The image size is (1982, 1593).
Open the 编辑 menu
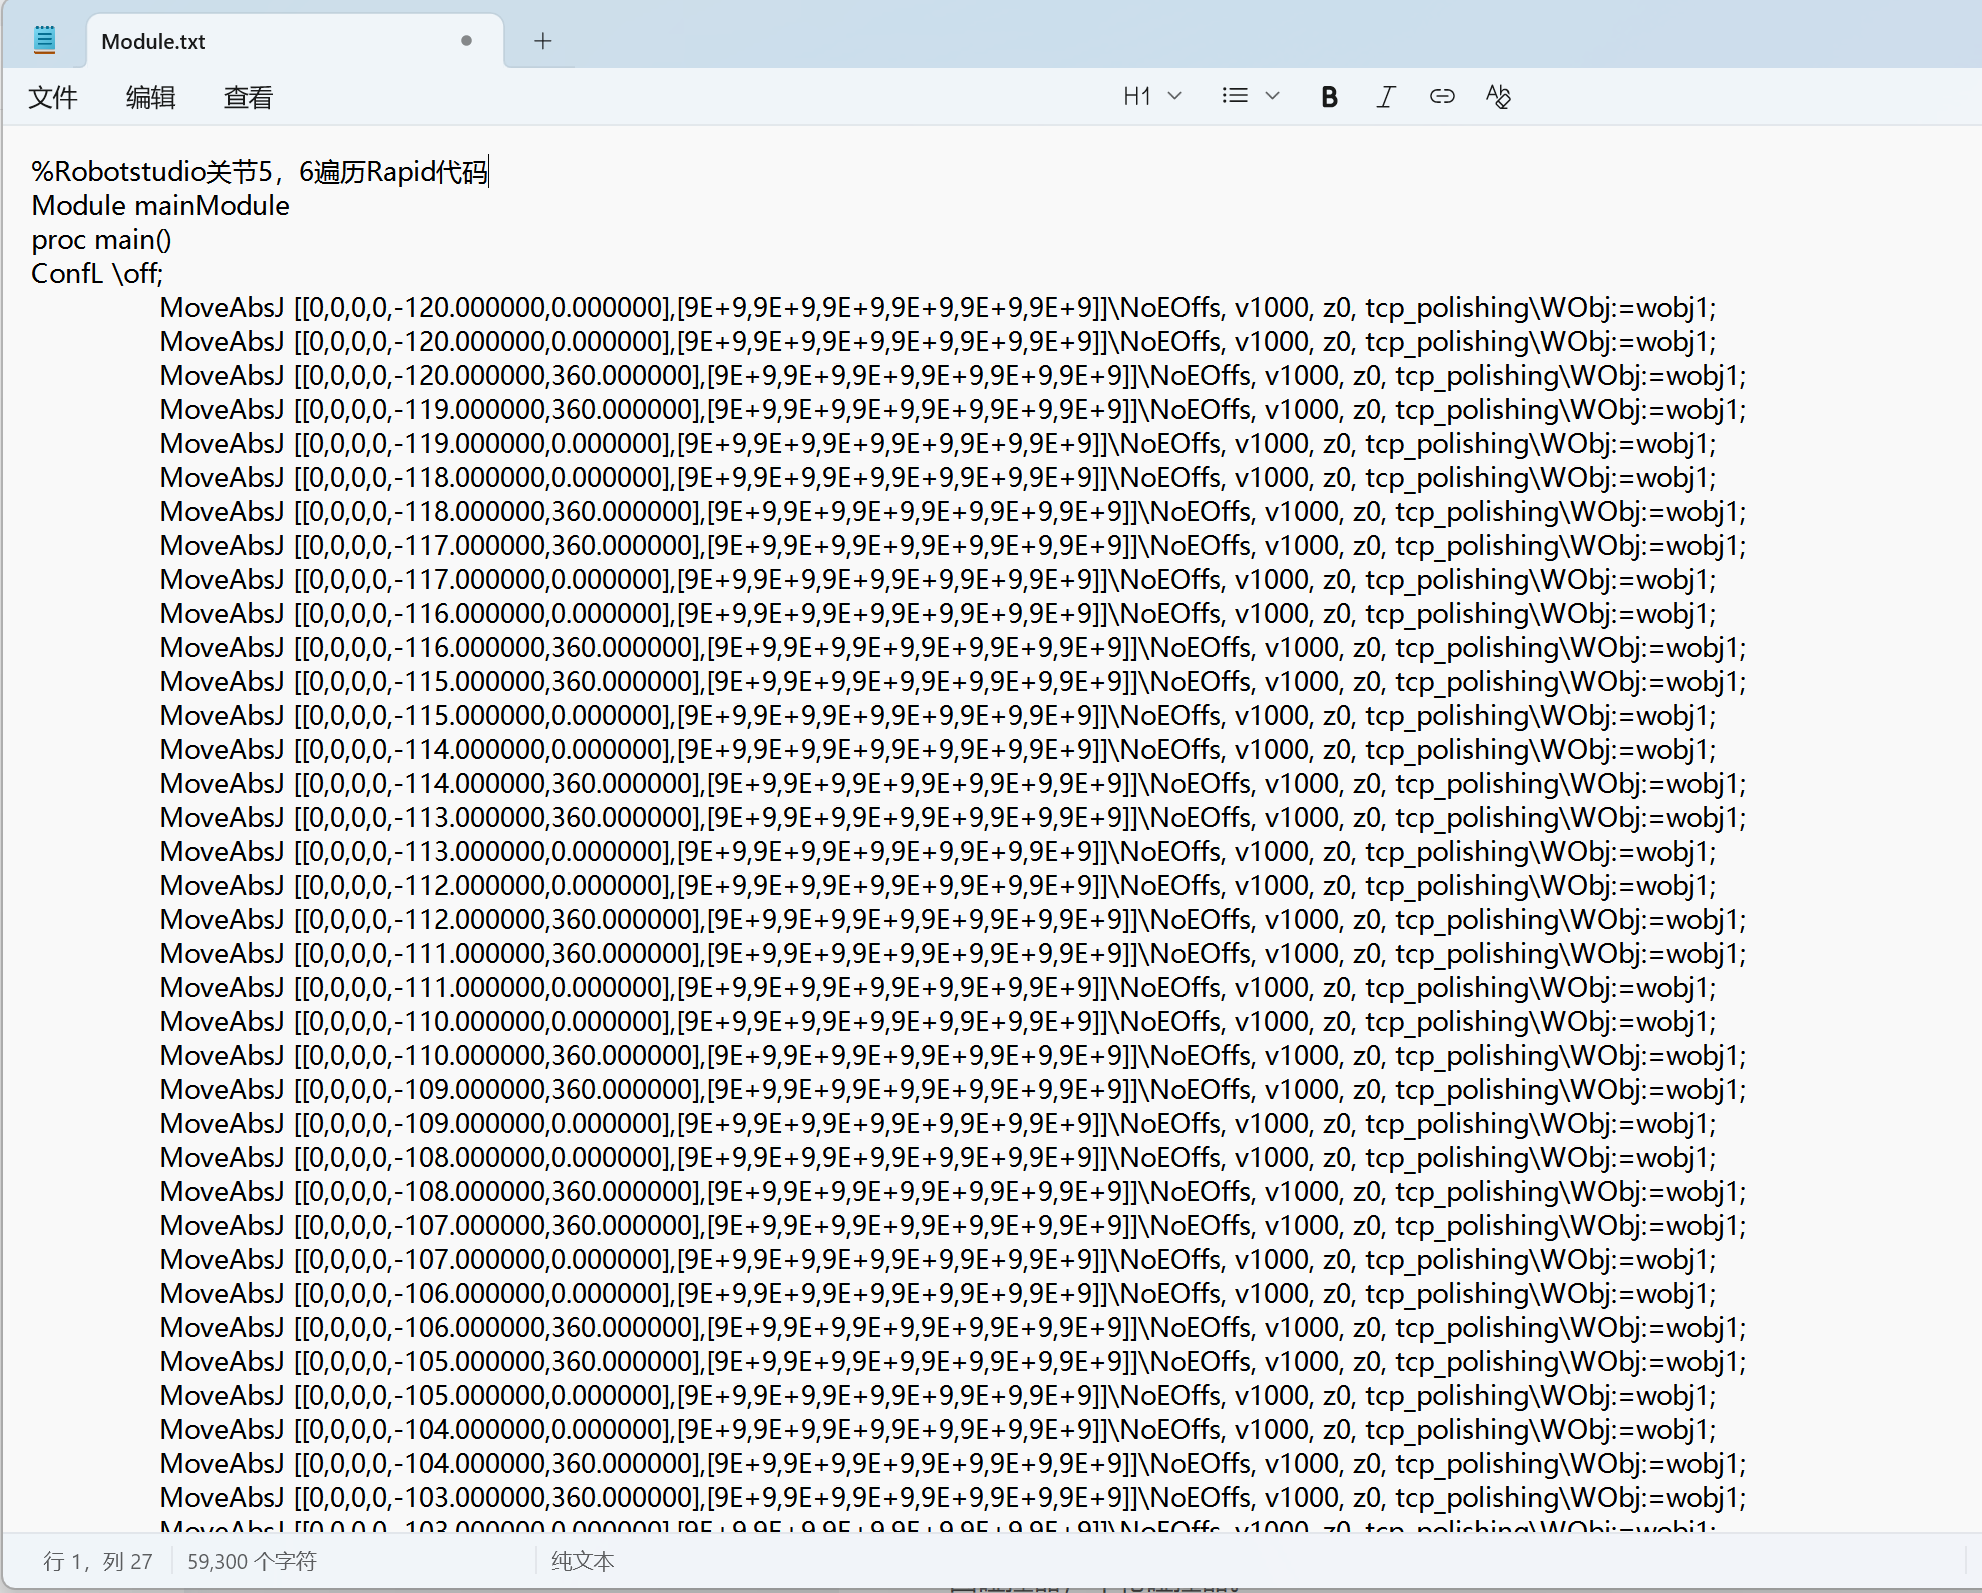click(x=150, y=97)
